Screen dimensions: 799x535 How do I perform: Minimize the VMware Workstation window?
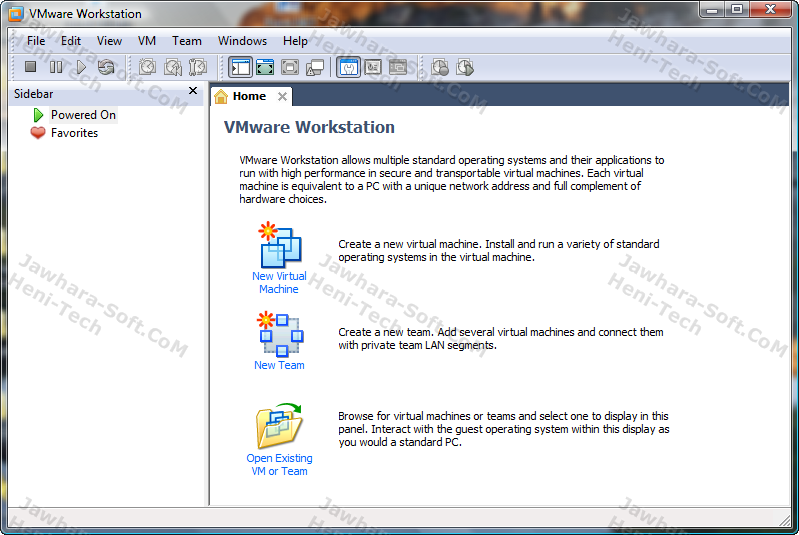coord(712,10)
